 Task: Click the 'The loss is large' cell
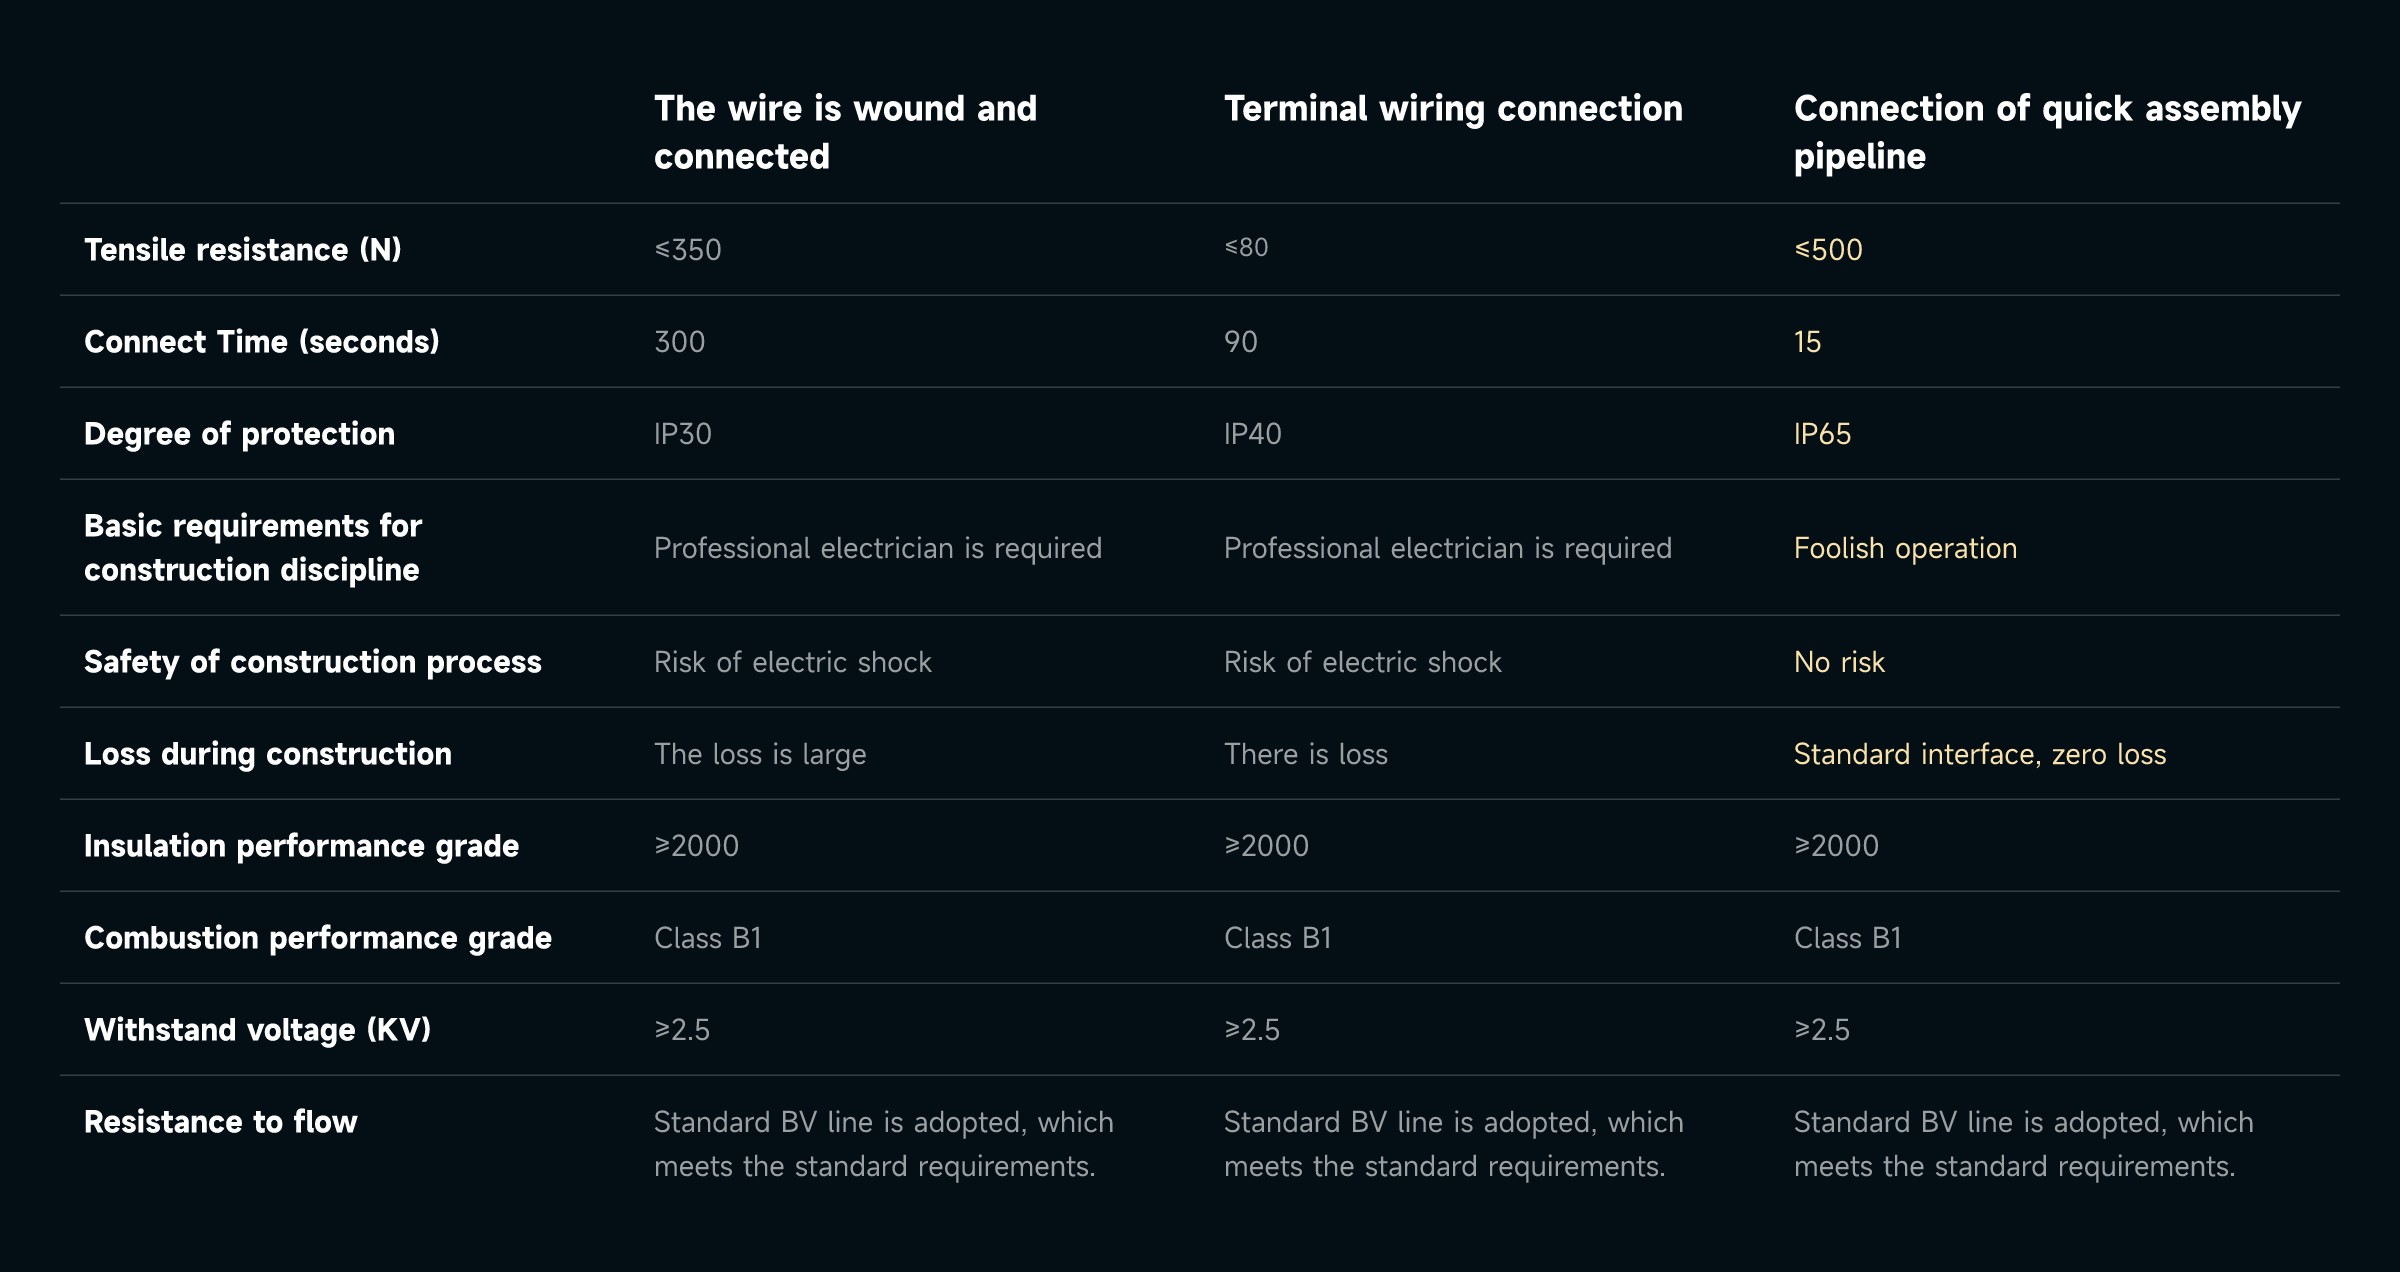760,754
